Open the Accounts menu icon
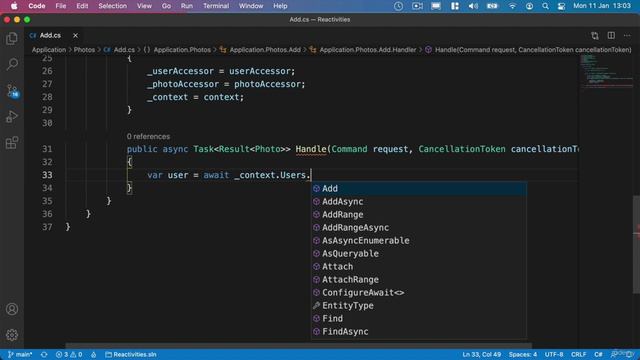 (x=12, y=309)
